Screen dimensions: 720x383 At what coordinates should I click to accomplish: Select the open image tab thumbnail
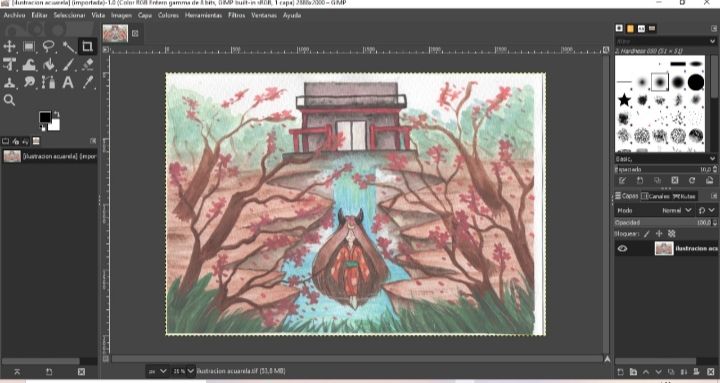click(115, 34)
